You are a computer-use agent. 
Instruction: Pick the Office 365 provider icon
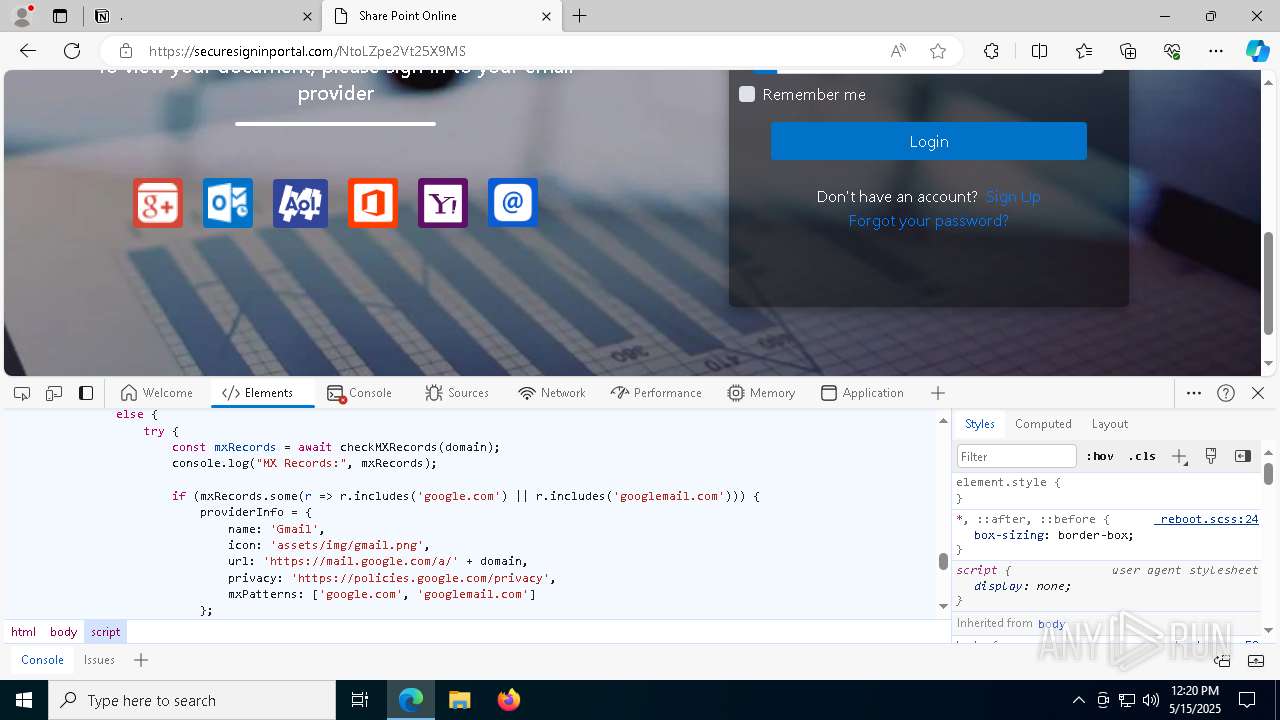tap(373, 203)
